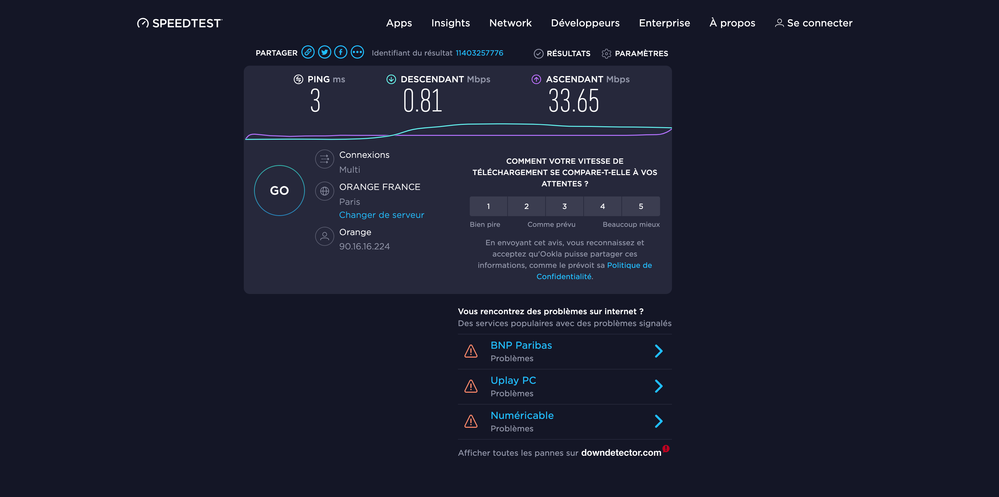Open the Politique de Confidentialité link
The height and width of the screenshot is (497, 999).
(x=594, y=271)
